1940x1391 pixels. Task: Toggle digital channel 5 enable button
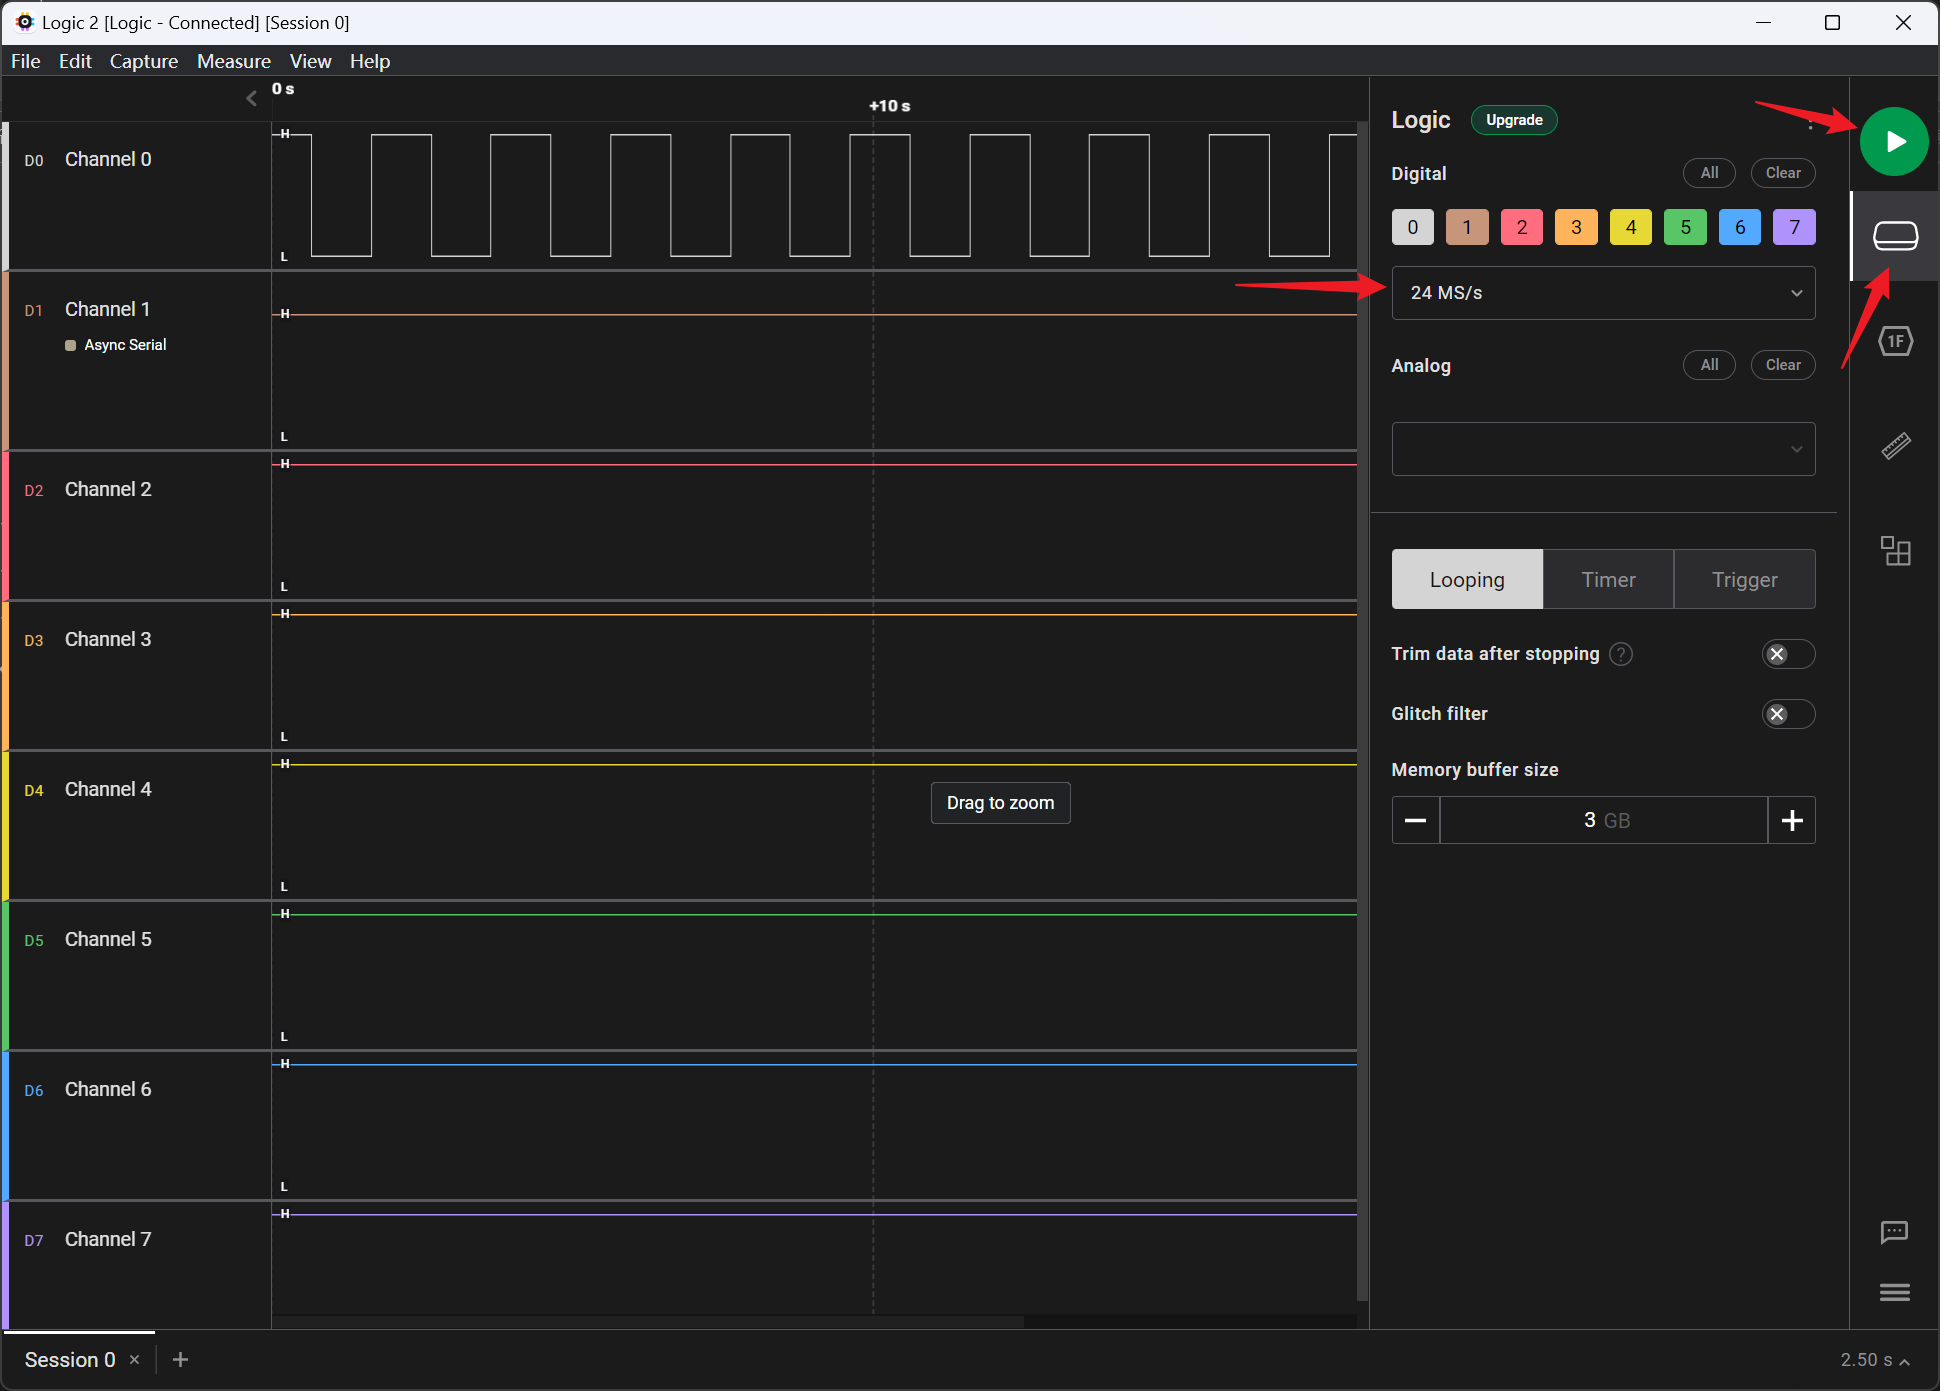click(x=1685, y=227)
